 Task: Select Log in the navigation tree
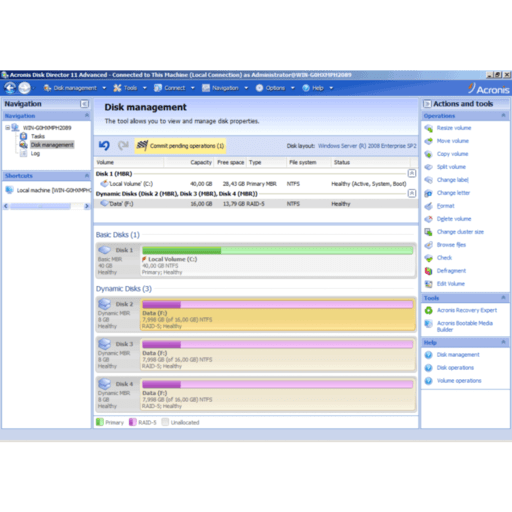pos(35,154)
